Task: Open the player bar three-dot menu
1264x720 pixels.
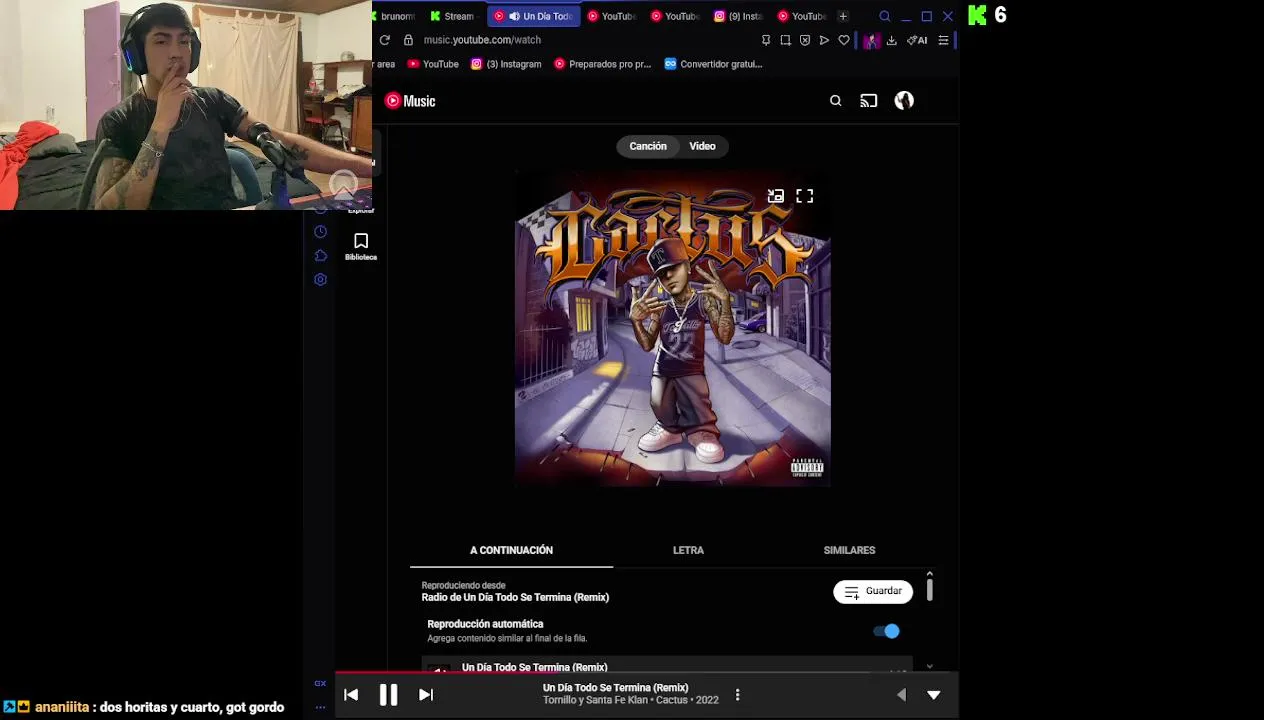Action: tap(737, 695)
